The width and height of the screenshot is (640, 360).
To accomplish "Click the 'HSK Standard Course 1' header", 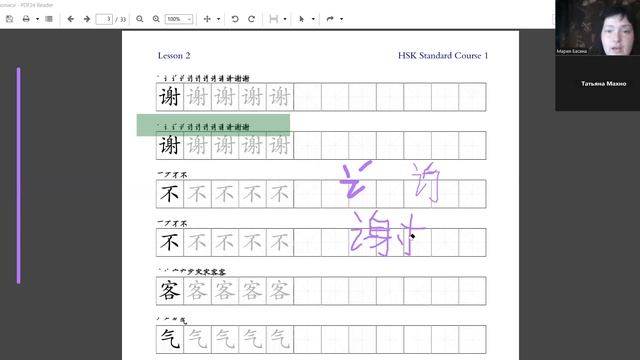I will tap(443, 56).
